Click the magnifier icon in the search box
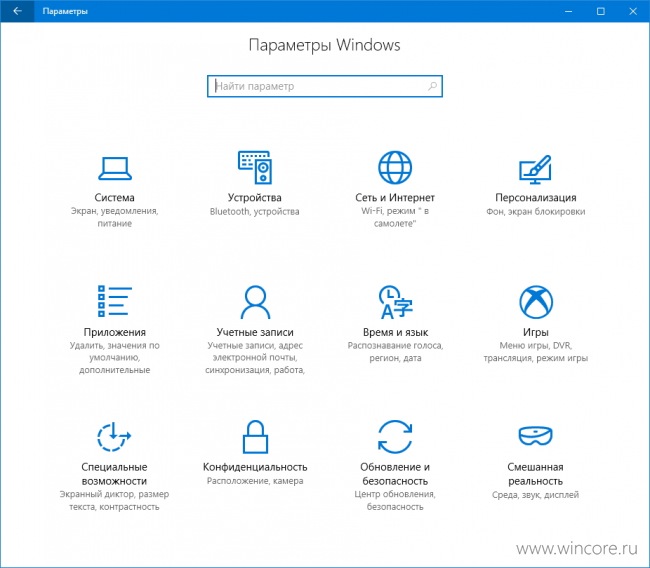The image size is (650, 568). click(x=432, y=86)
